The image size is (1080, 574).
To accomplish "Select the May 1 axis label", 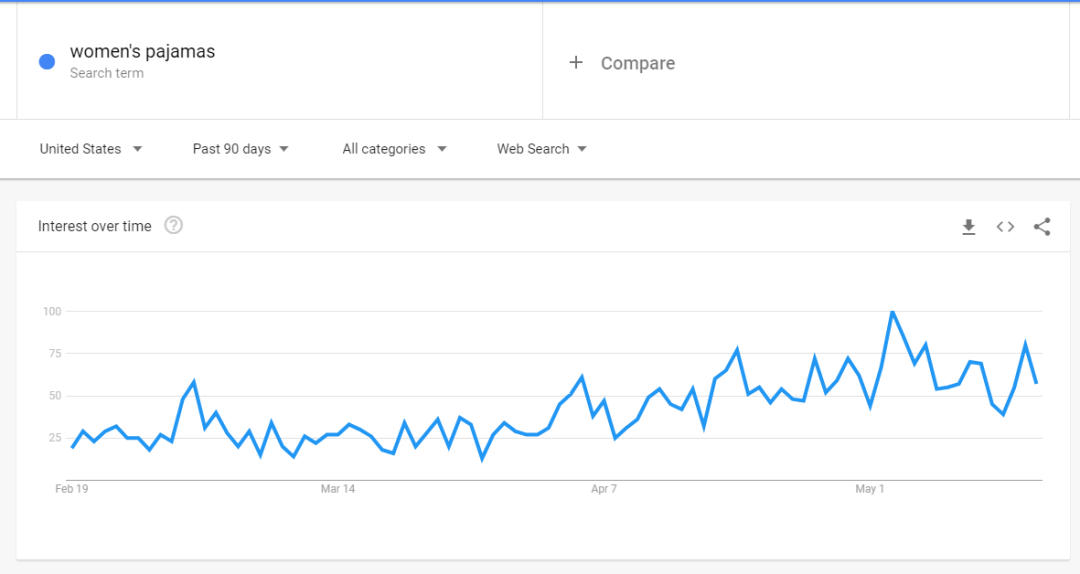I will coord(870,489).
